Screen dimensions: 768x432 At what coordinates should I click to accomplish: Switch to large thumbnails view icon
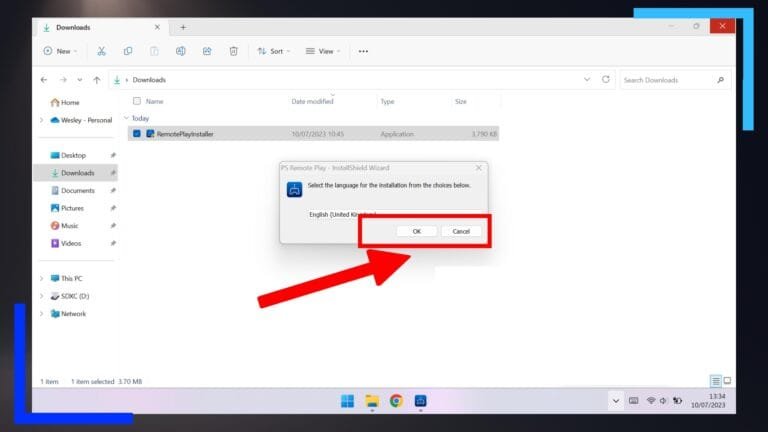pos(727,381)
